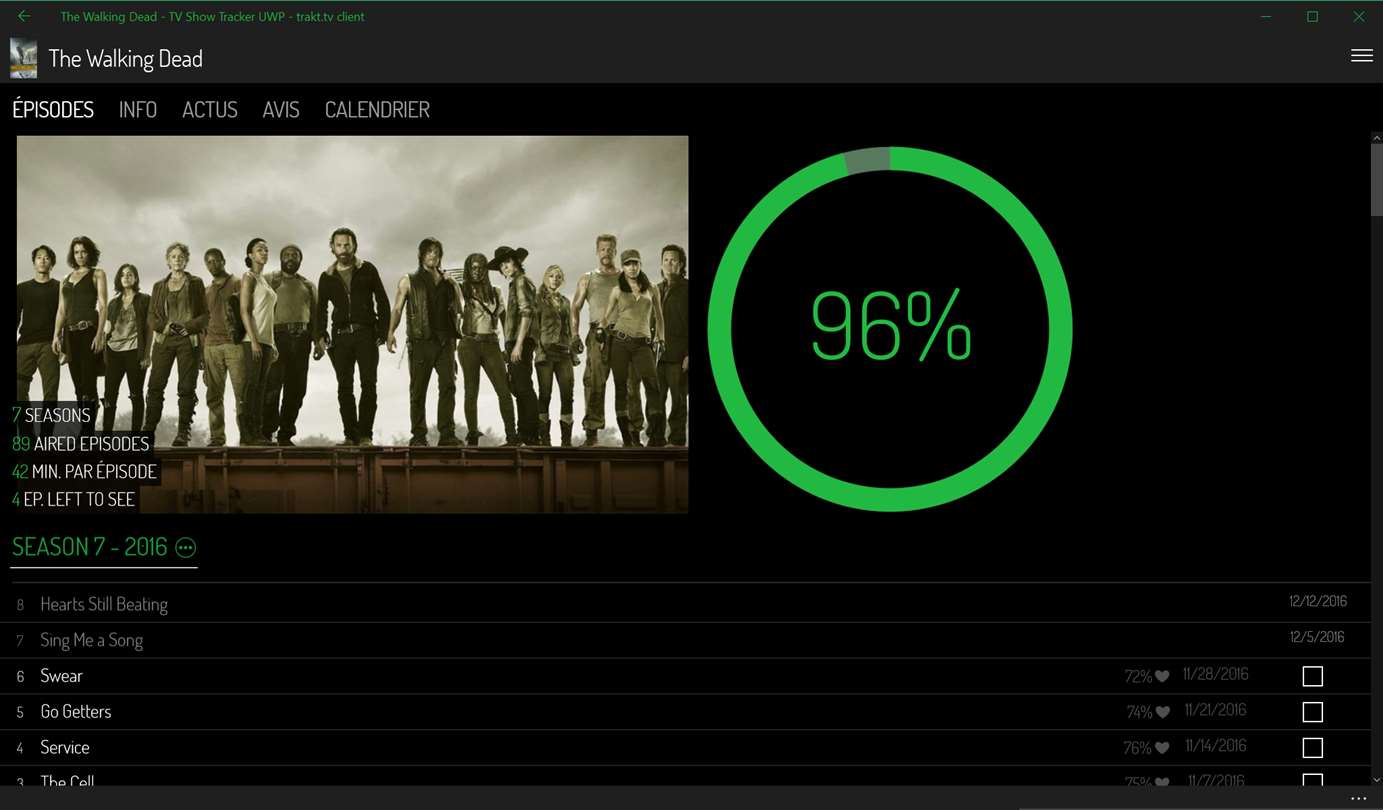Click the 96% progress ring
Image resolution: width=1383 pixels, height=810 pixels.
pos(890,329)
